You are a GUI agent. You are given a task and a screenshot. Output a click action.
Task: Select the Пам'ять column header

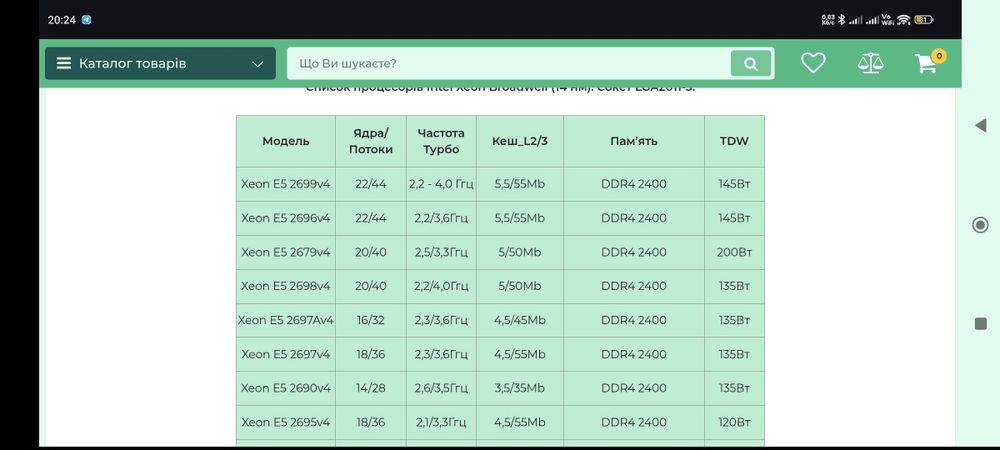pyautogui.click(x=634, y=142)
